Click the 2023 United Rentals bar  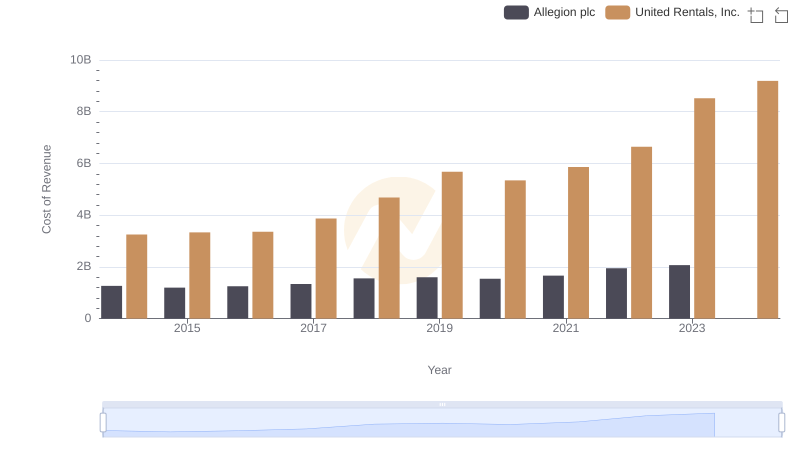705,209
